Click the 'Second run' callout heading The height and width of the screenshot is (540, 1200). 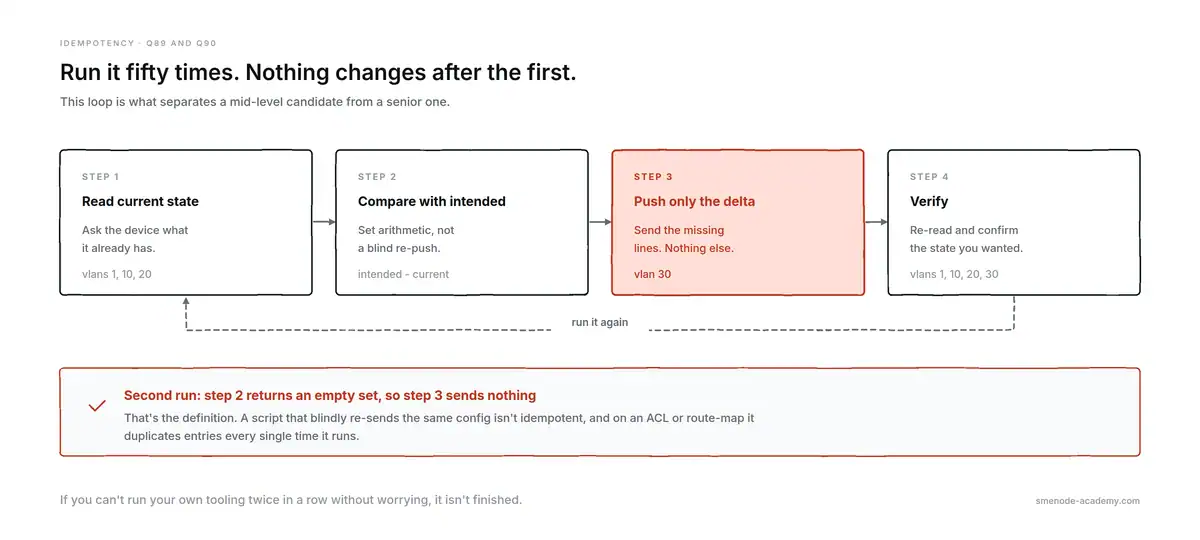pos(330,396)
